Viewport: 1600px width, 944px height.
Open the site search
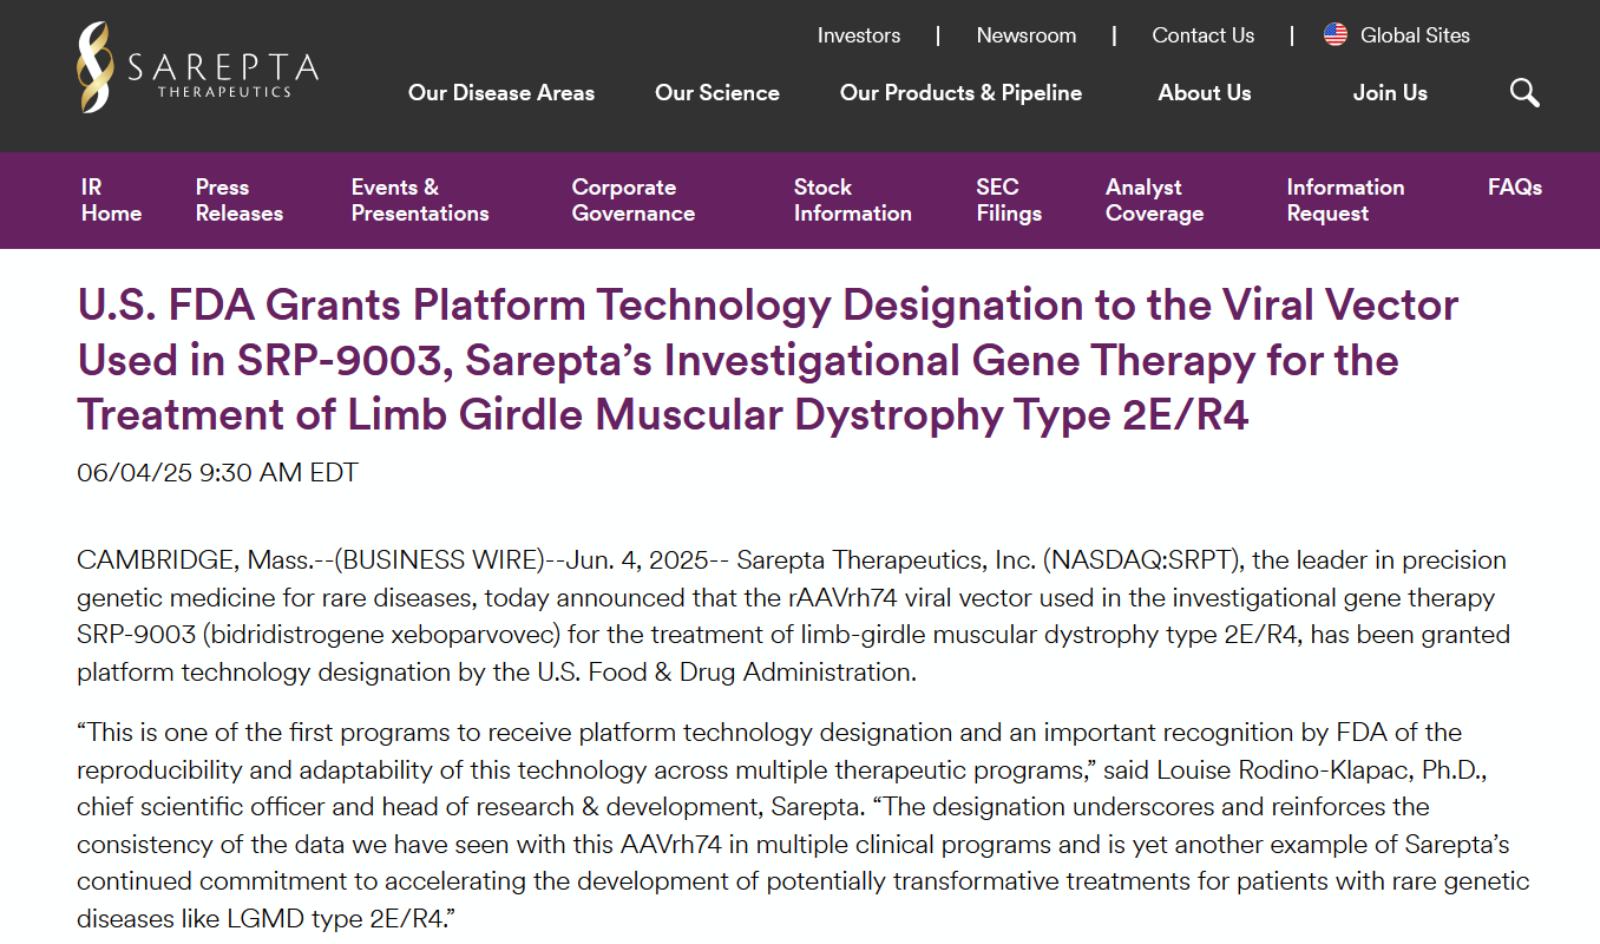1523,93
